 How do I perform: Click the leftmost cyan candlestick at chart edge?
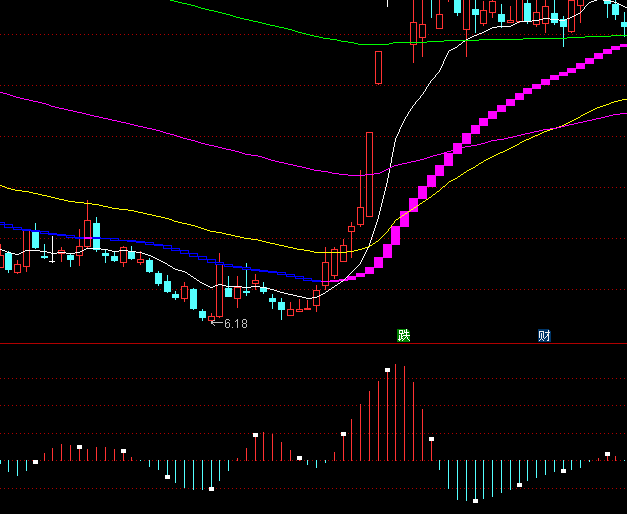(9, 262)
